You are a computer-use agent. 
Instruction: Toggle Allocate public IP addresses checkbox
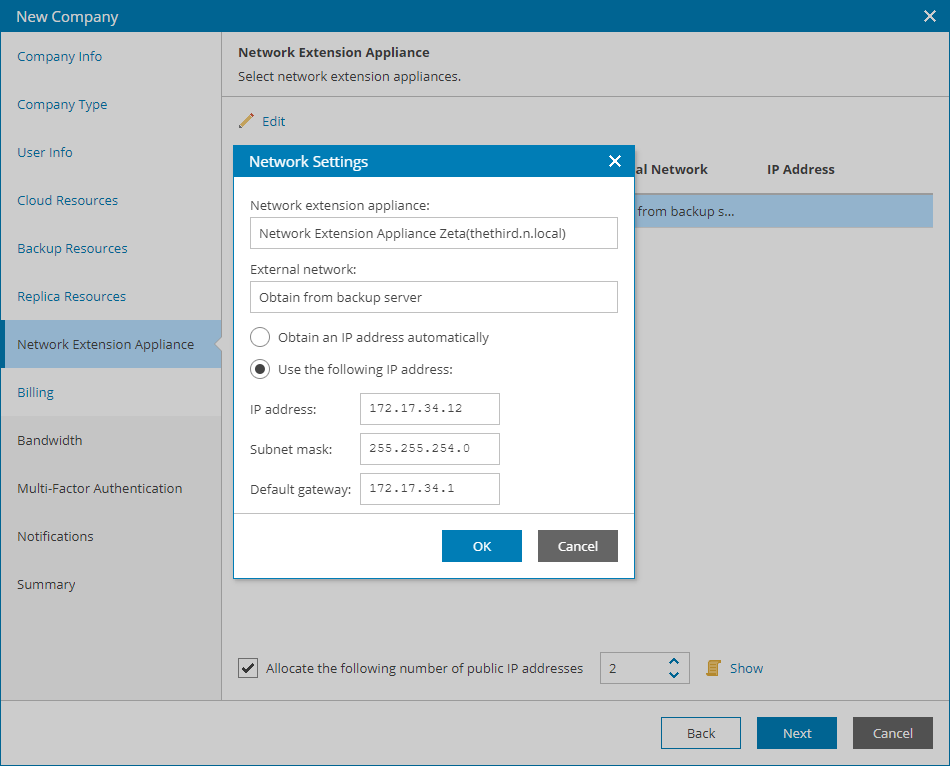pos(248,668)
